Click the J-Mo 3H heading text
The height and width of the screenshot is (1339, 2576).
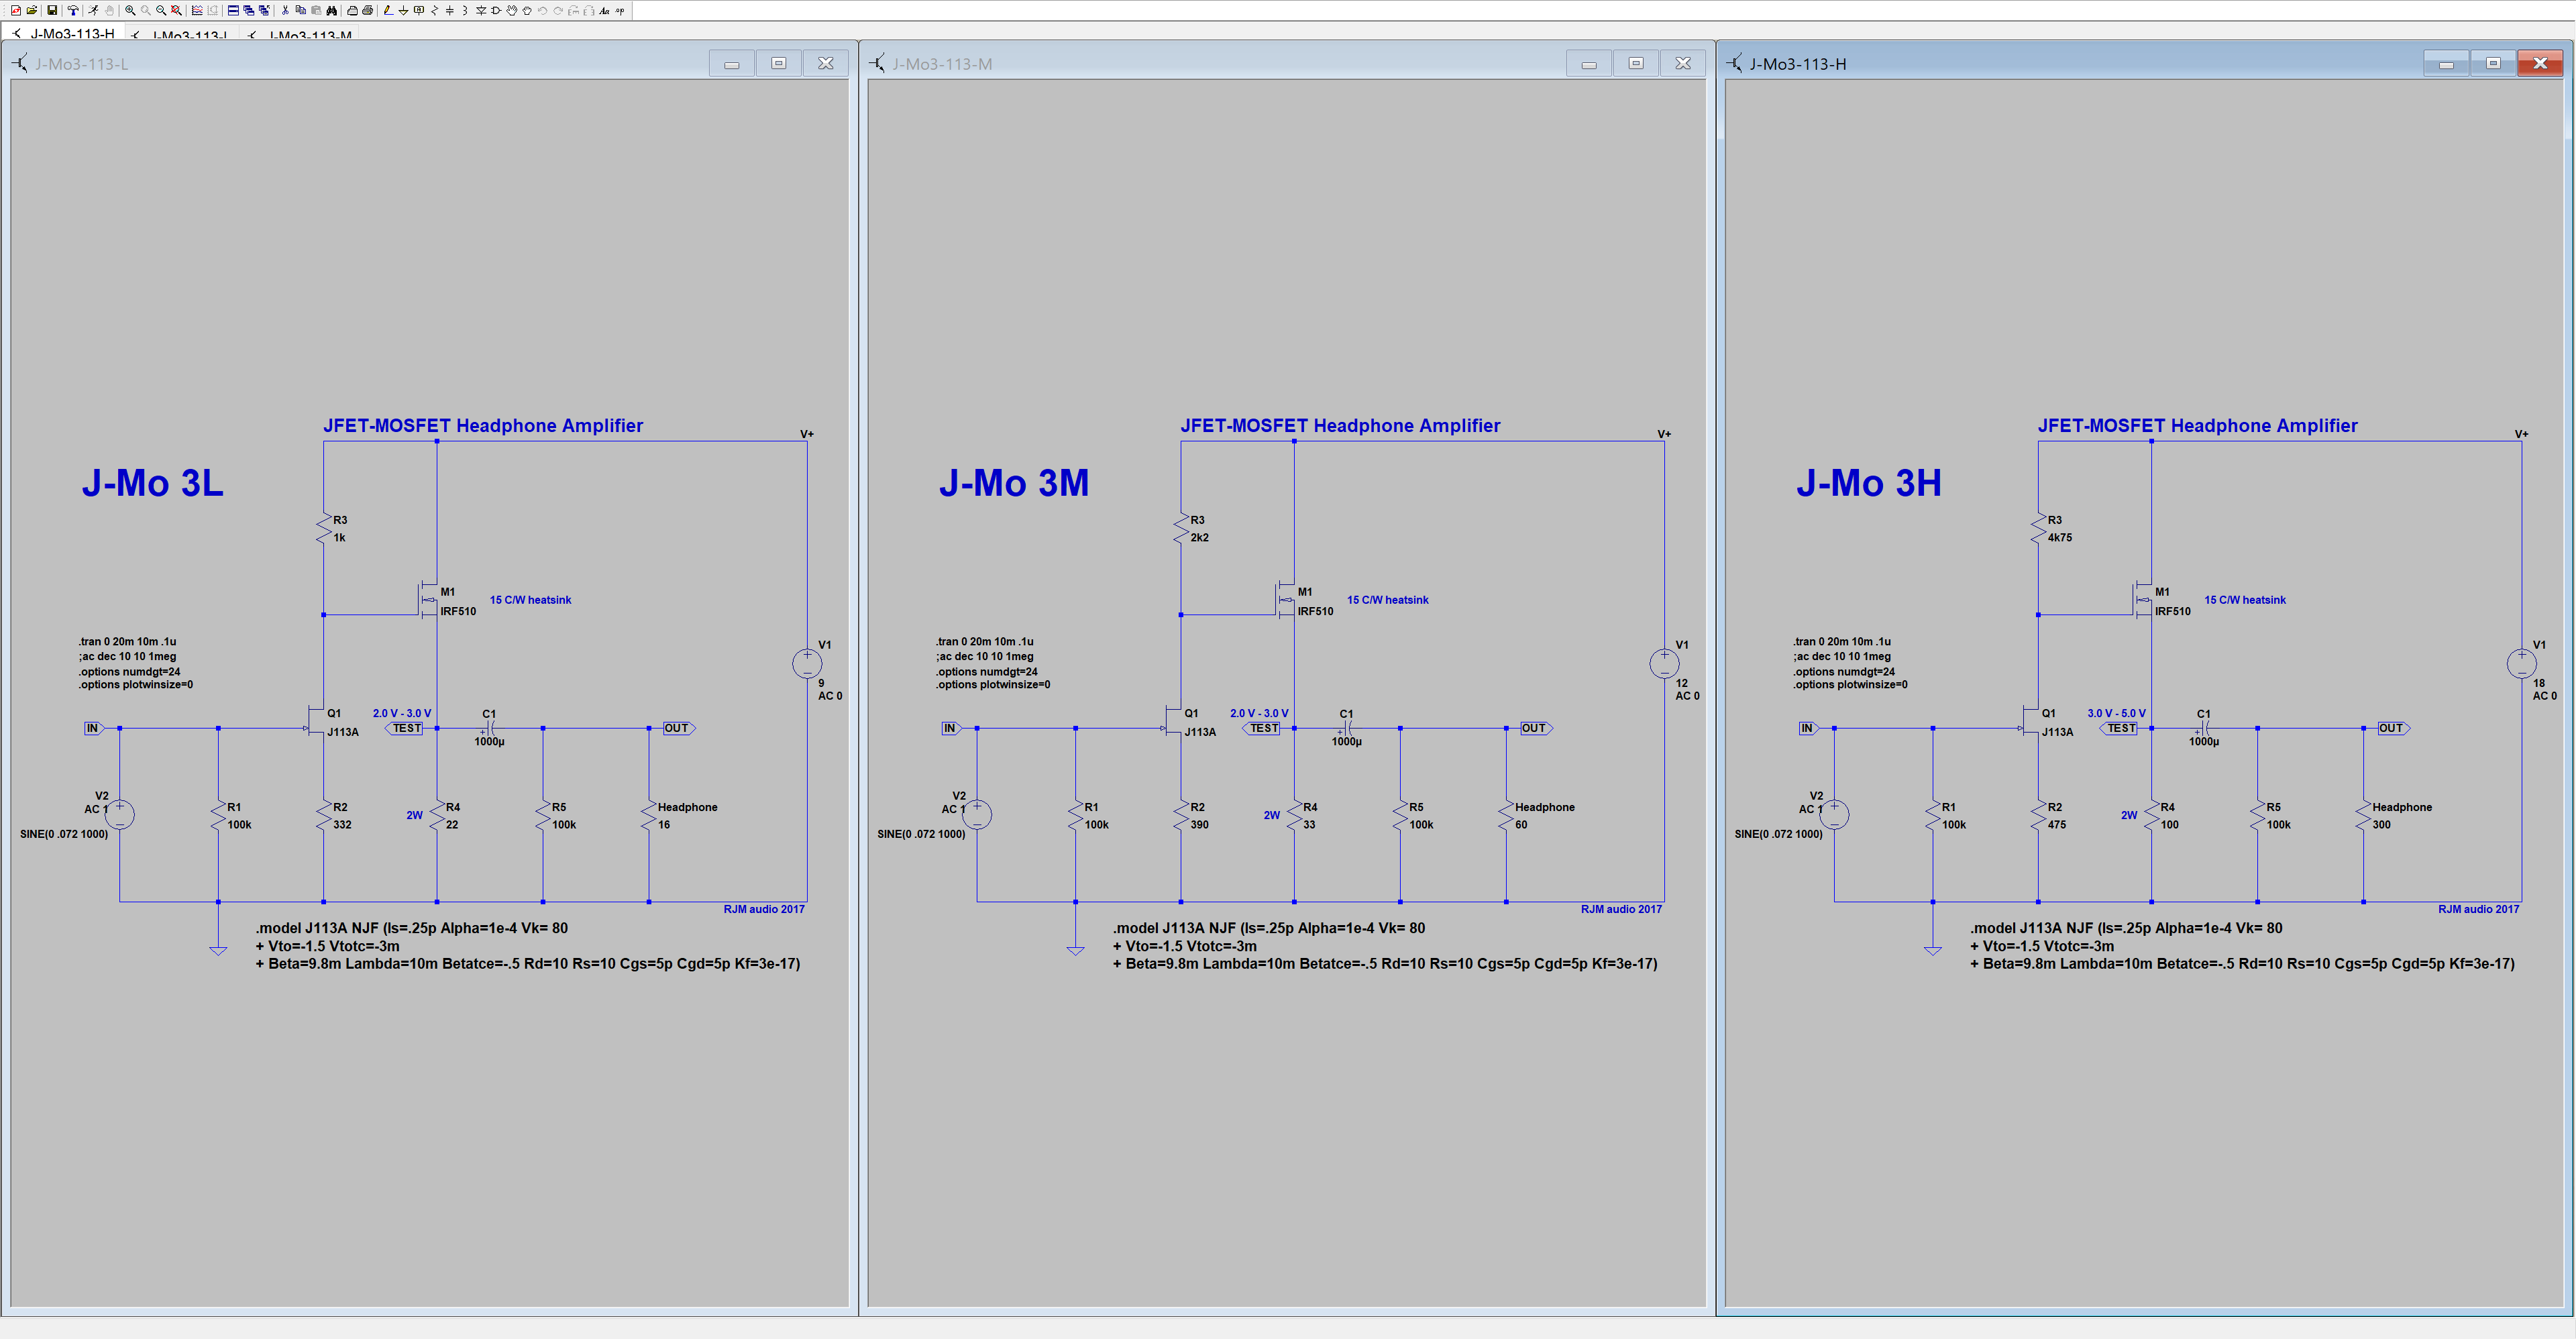[1868, 483]
